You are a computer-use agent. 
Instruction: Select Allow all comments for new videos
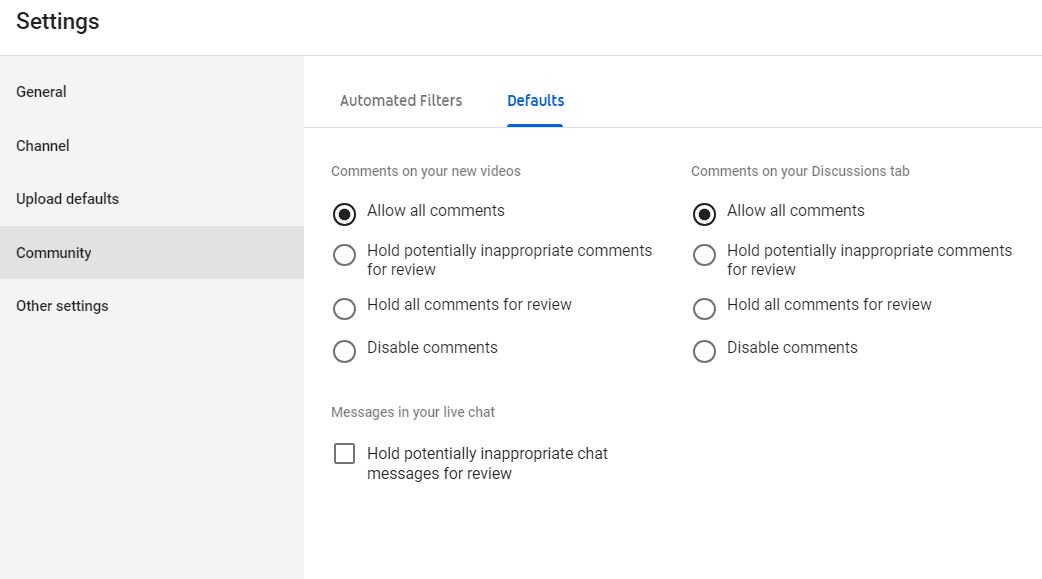[x=344, y=215]
